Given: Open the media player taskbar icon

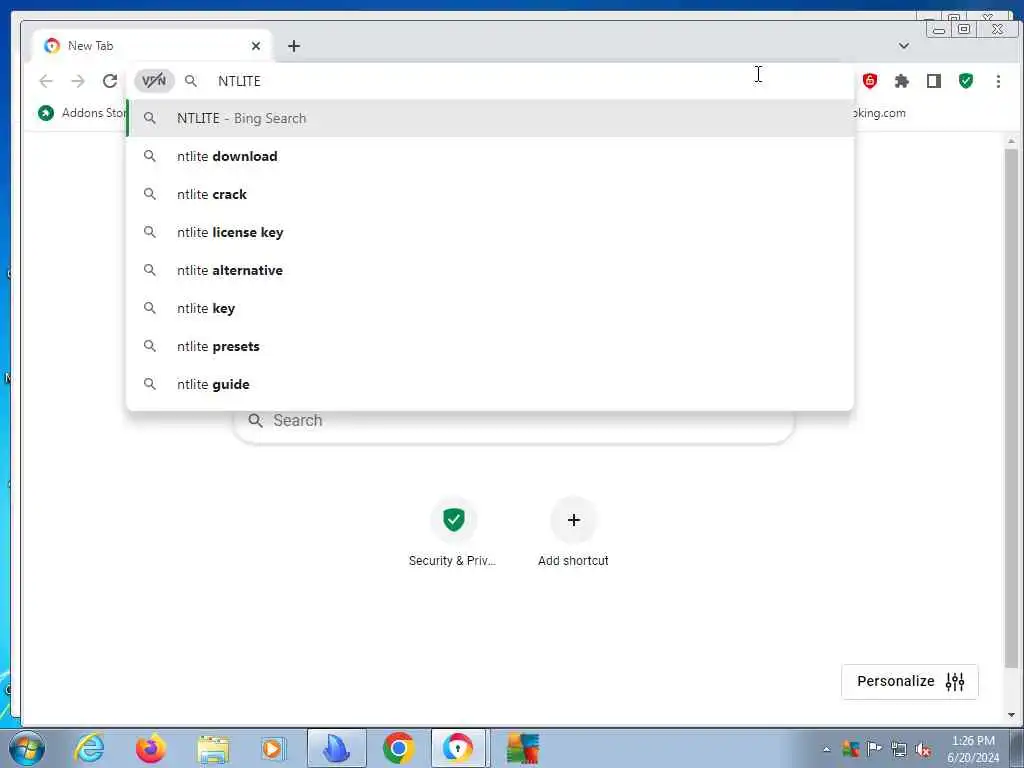Looking at the screenshot, I should point(274,748).
